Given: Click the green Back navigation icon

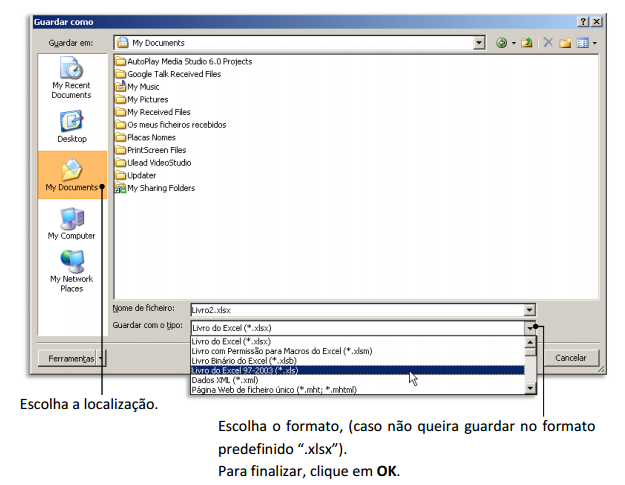Looking at the screenshot, I should [x=503, y=43].
